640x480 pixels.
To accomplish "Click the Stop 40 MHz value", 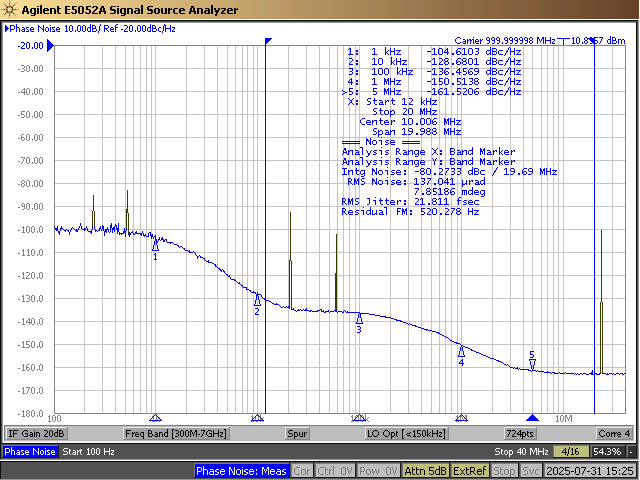I will point(521,452).
